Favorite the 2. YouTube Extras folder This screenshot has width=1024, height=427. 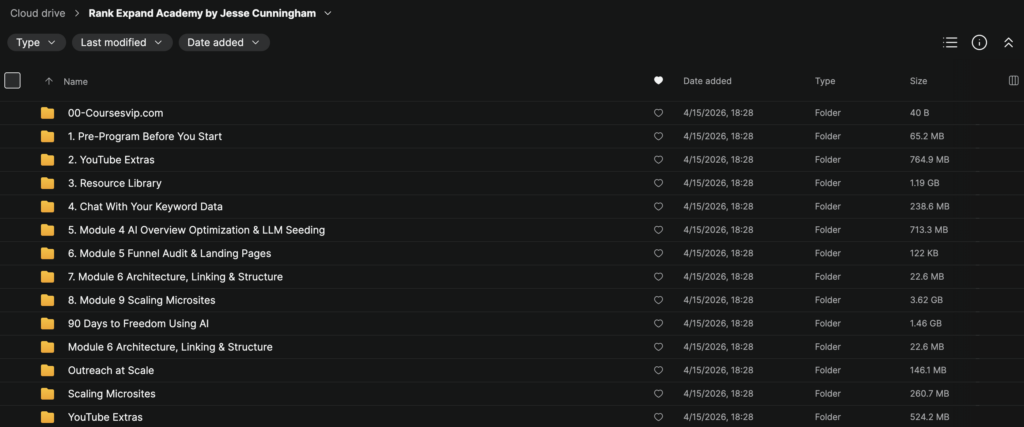658,160
